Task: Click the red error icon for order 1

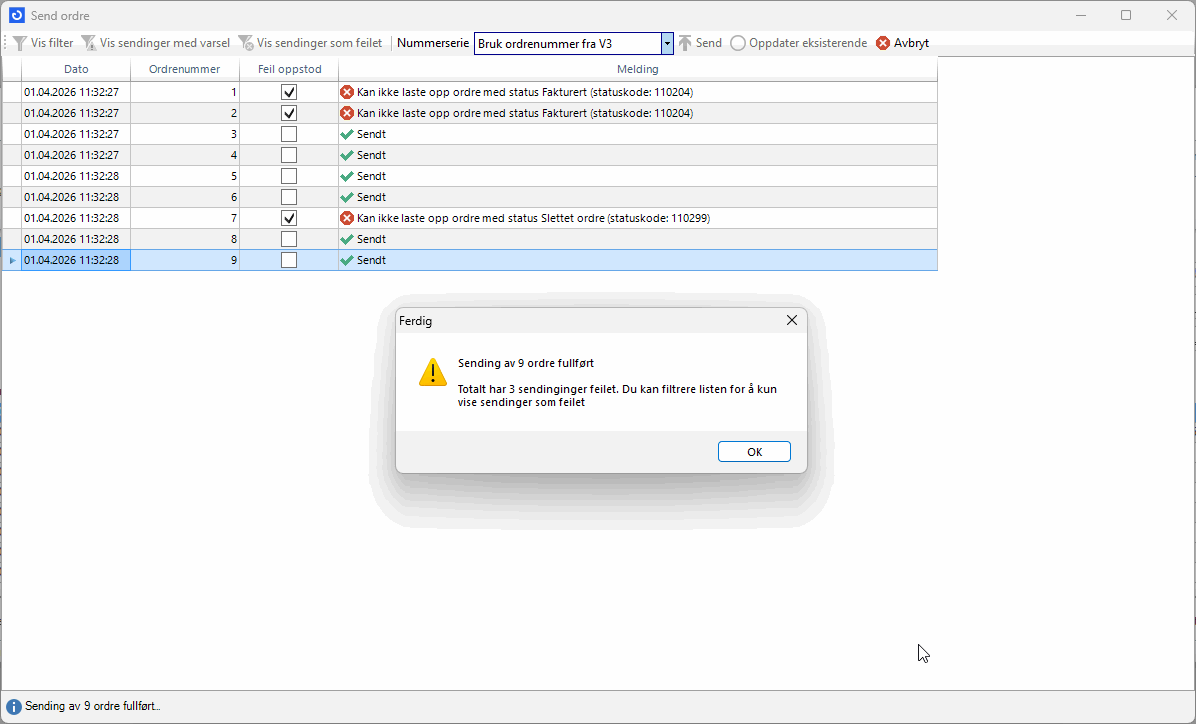Action: coord(347,92)
